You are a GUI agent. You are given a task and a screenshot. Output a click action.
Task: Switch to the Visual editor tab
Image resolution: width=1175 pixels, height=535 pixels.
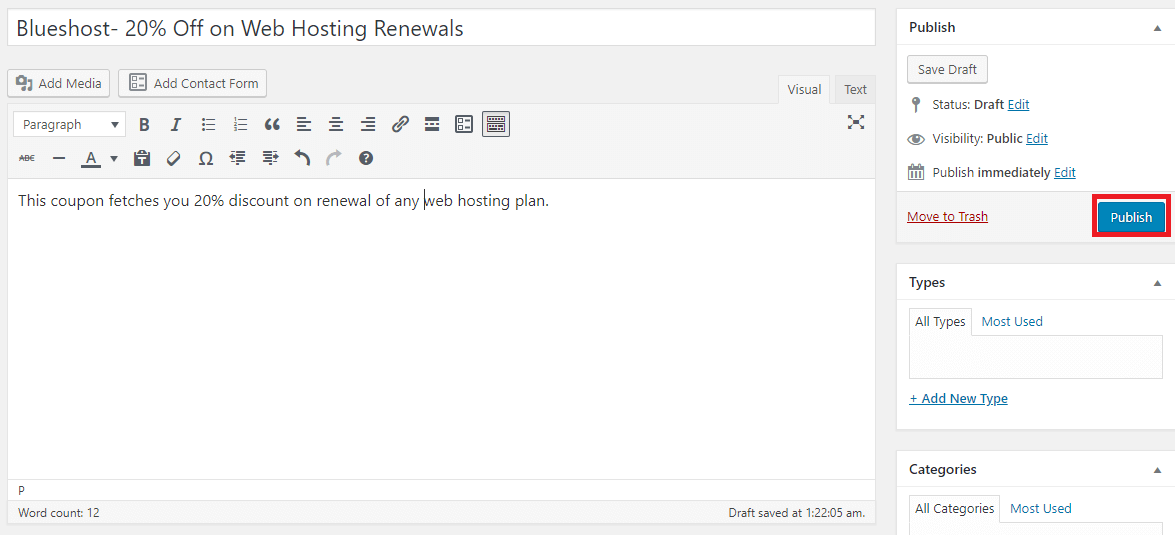tap(804, 89)
